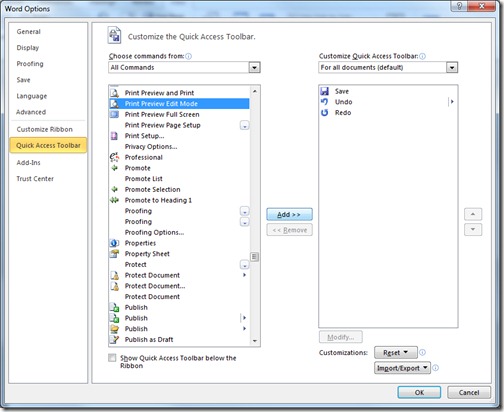Image resolution: width=504 pixels, height=412 pixels.
Task: Expand the Undo submenu arrow
Action: (x=452, y=102)
